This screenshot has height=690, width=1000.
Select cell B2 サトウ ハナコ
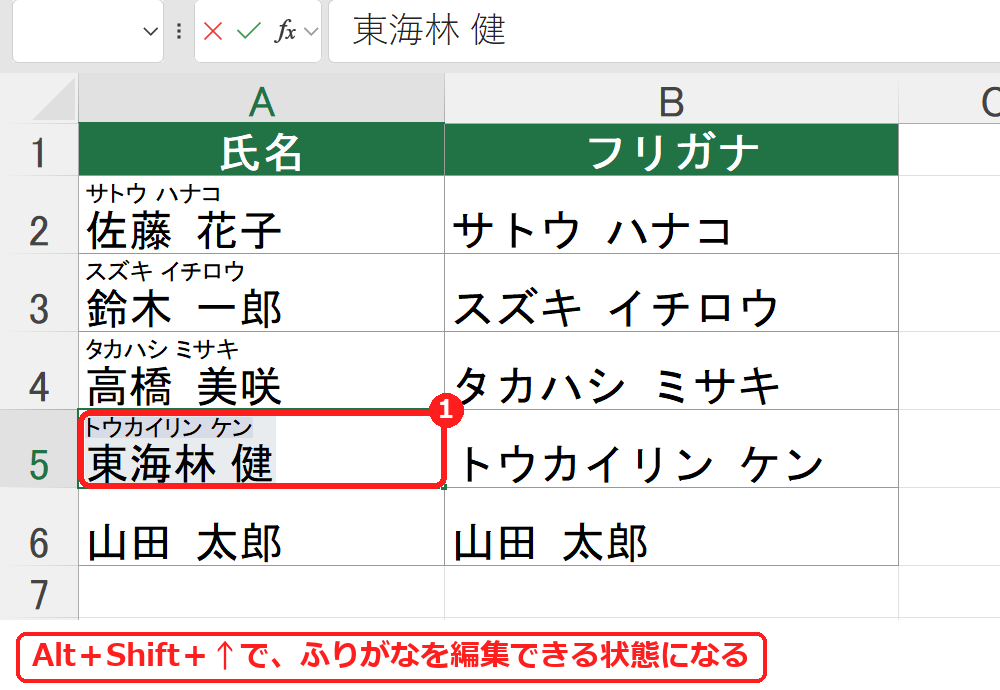coord(672,215)
